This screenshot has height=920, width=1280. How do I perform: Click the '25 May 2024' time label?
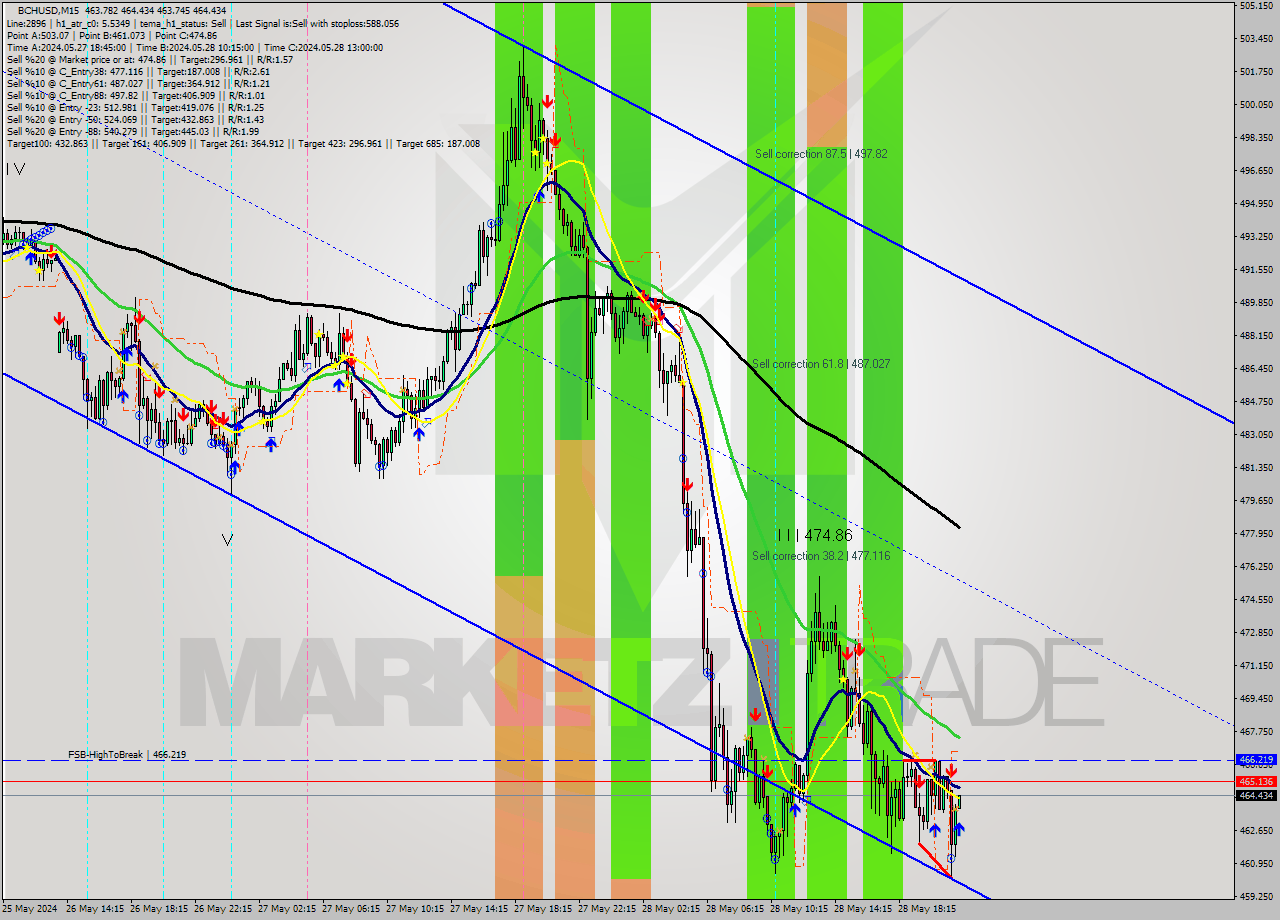pyautogui.click(x=30, y=909)
